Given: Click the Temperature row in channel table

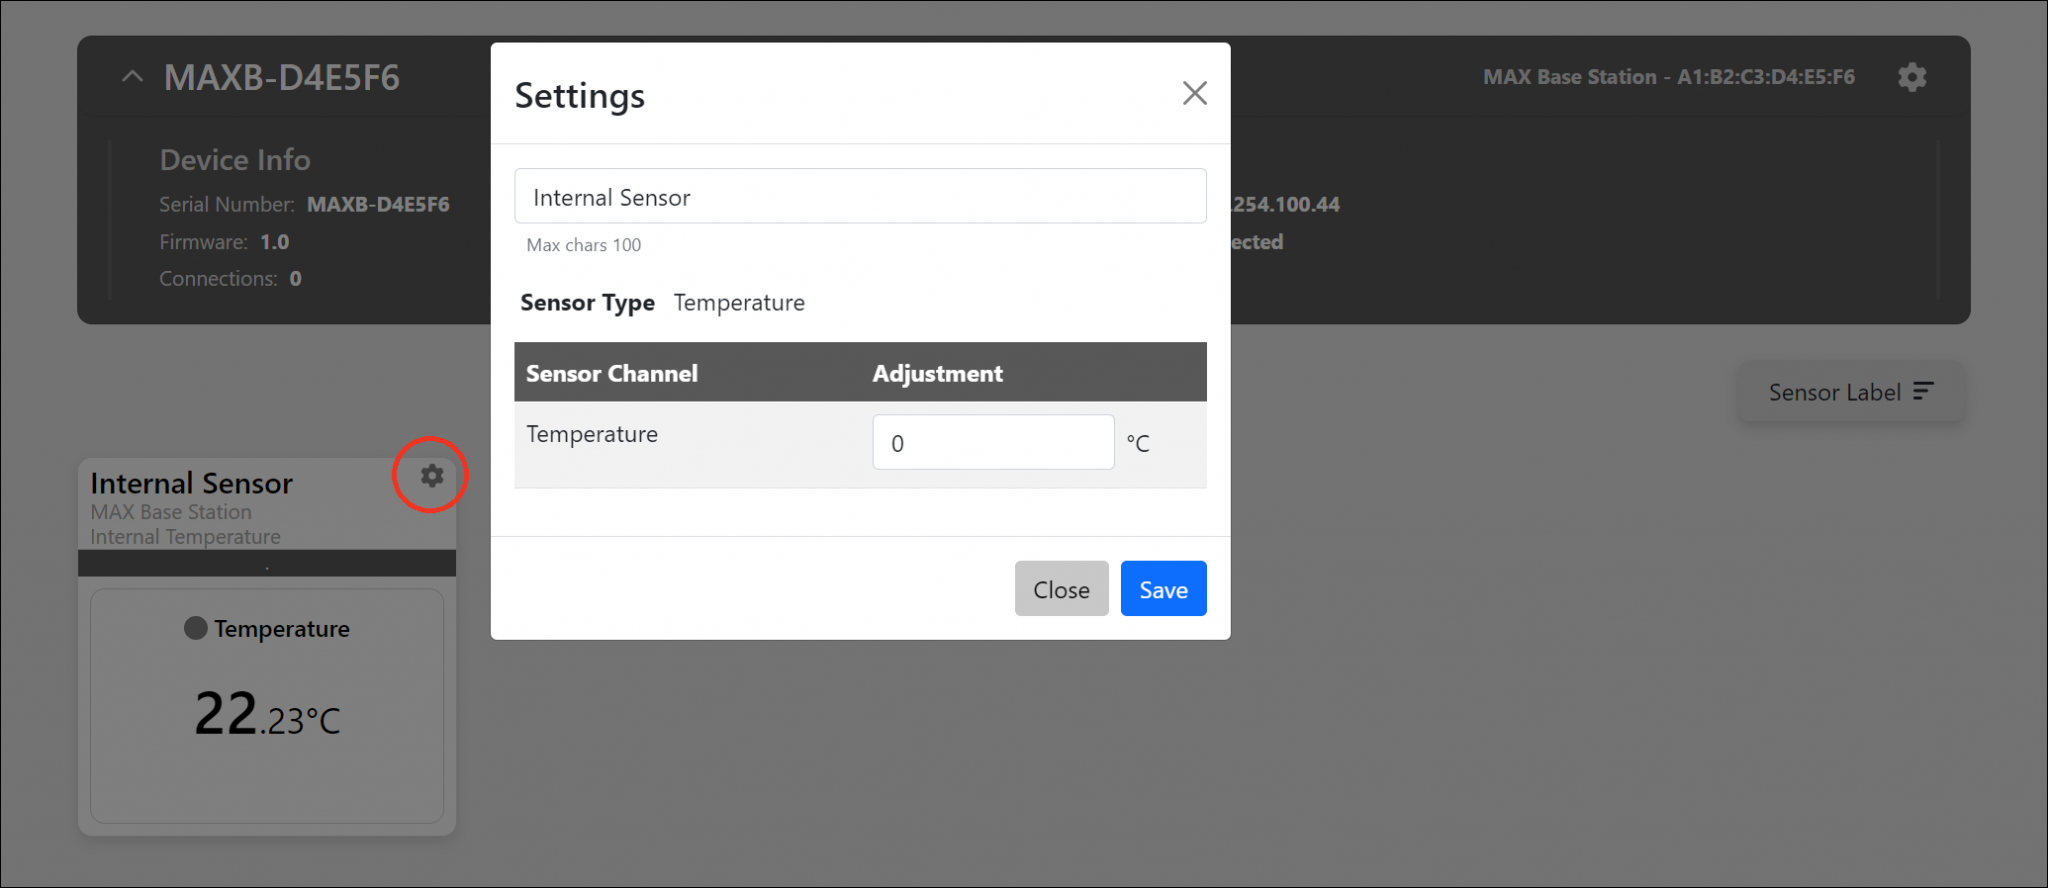Looking at the screenshot, I should [x=592, y=435].
